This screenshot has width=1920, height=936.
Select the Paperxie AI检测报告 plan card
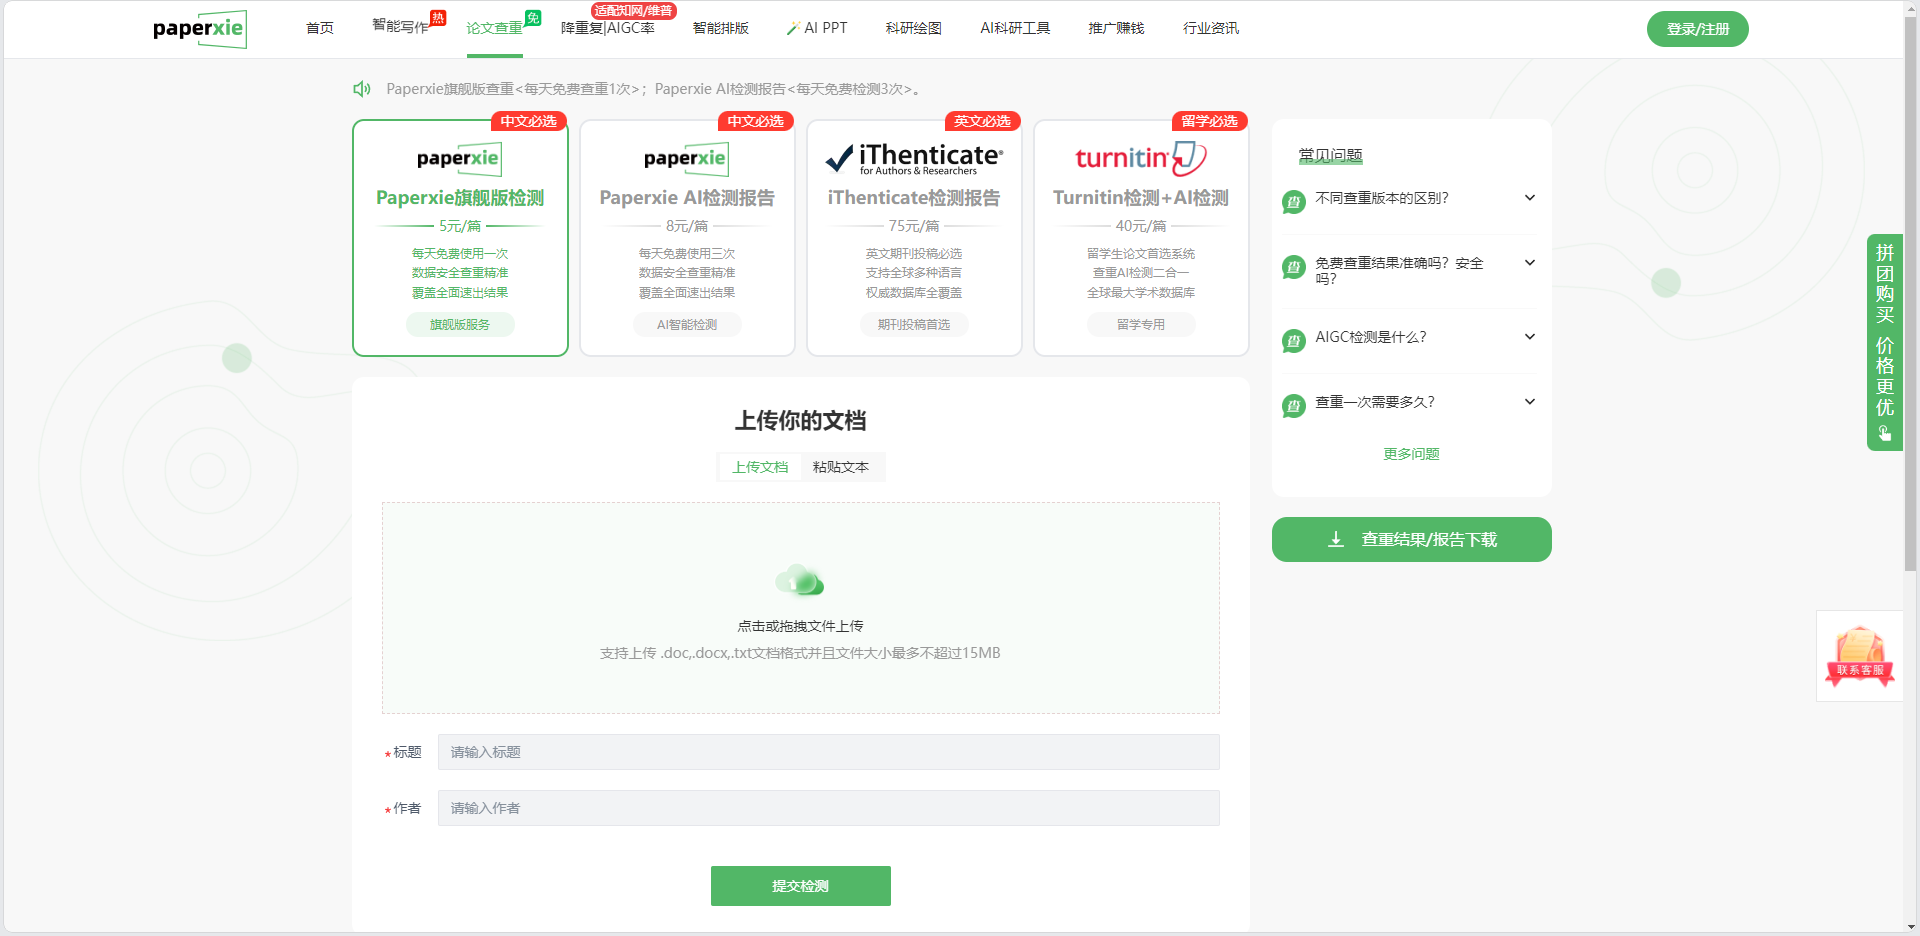point(687,238)
